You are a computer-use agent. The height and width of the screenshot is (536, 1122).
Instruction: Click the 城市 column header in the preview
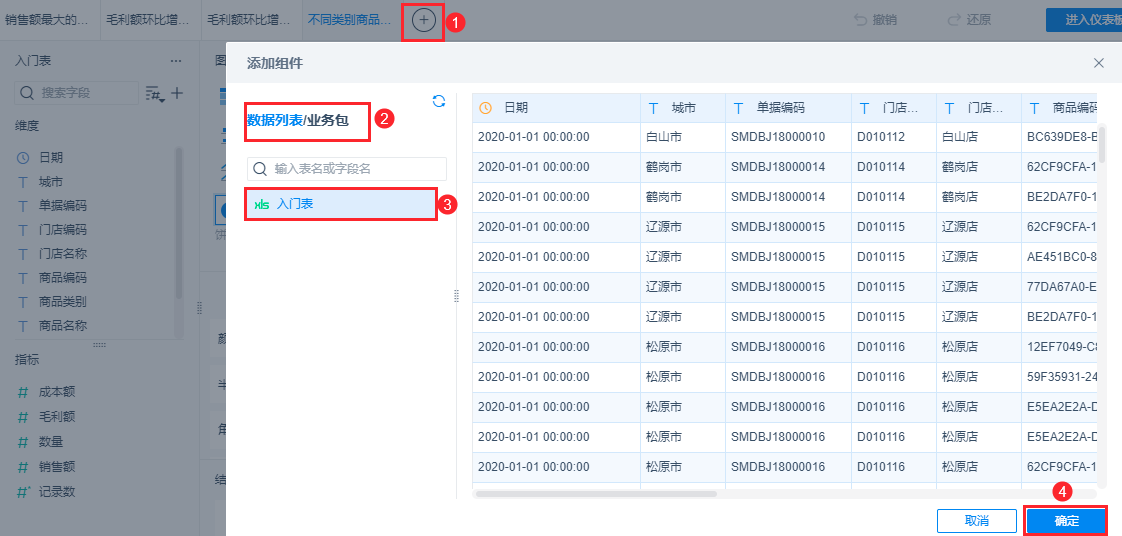683,108
